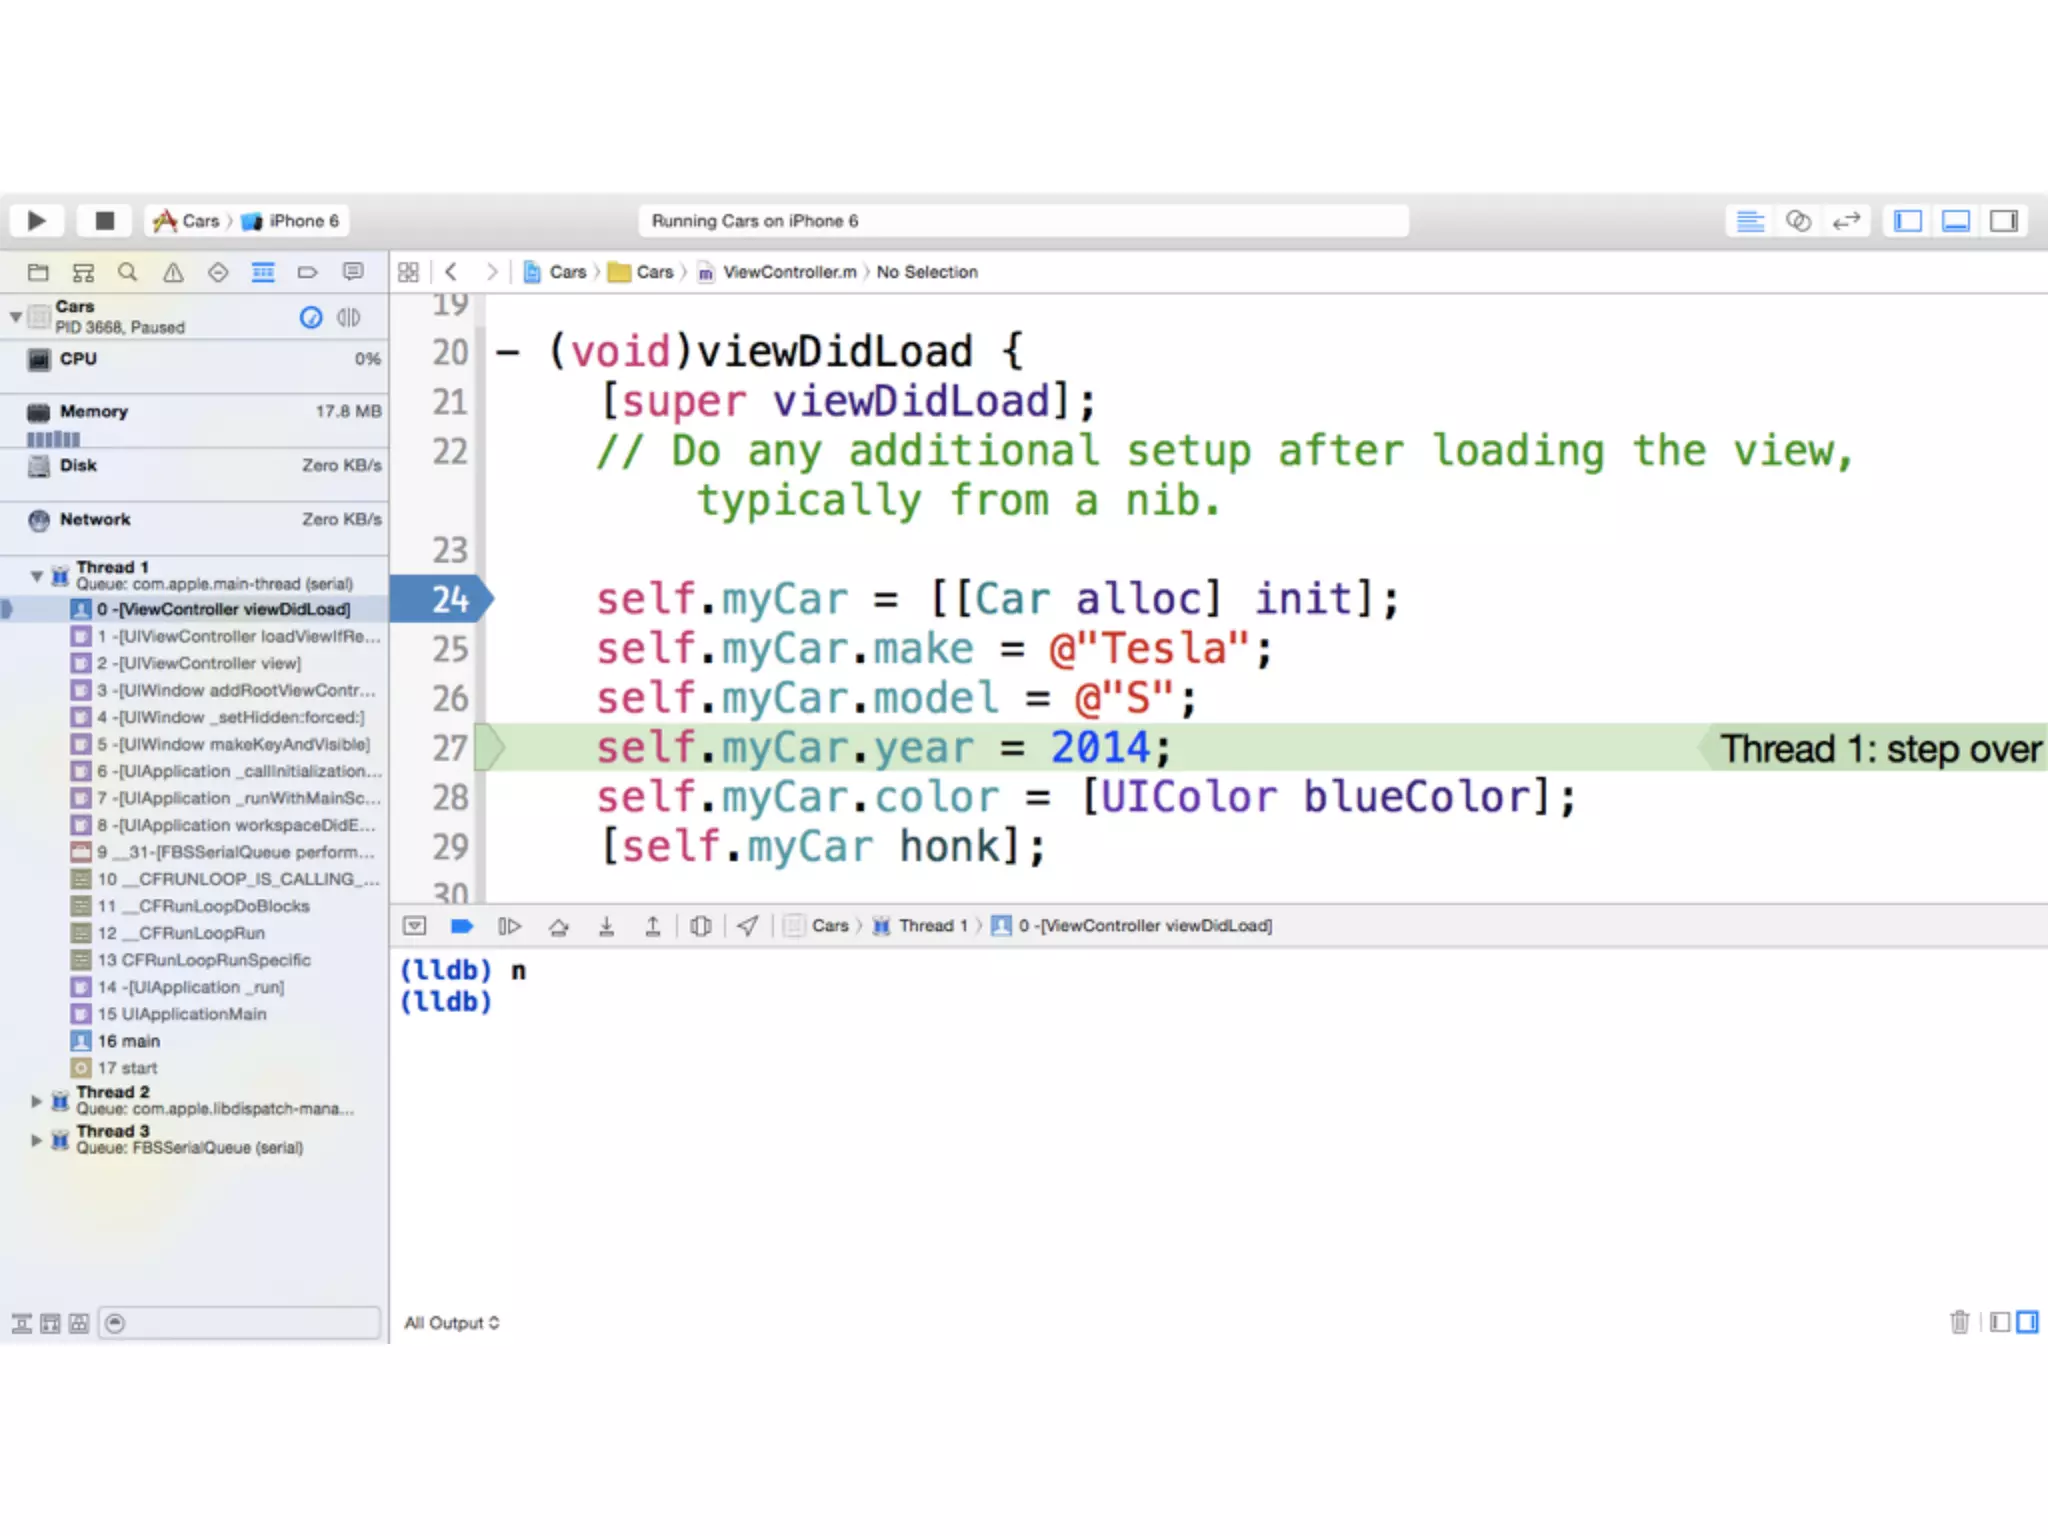Click the Step Over debug icon
Image resolution: width=2048 pixels, height=1536 pixels.
559,926
